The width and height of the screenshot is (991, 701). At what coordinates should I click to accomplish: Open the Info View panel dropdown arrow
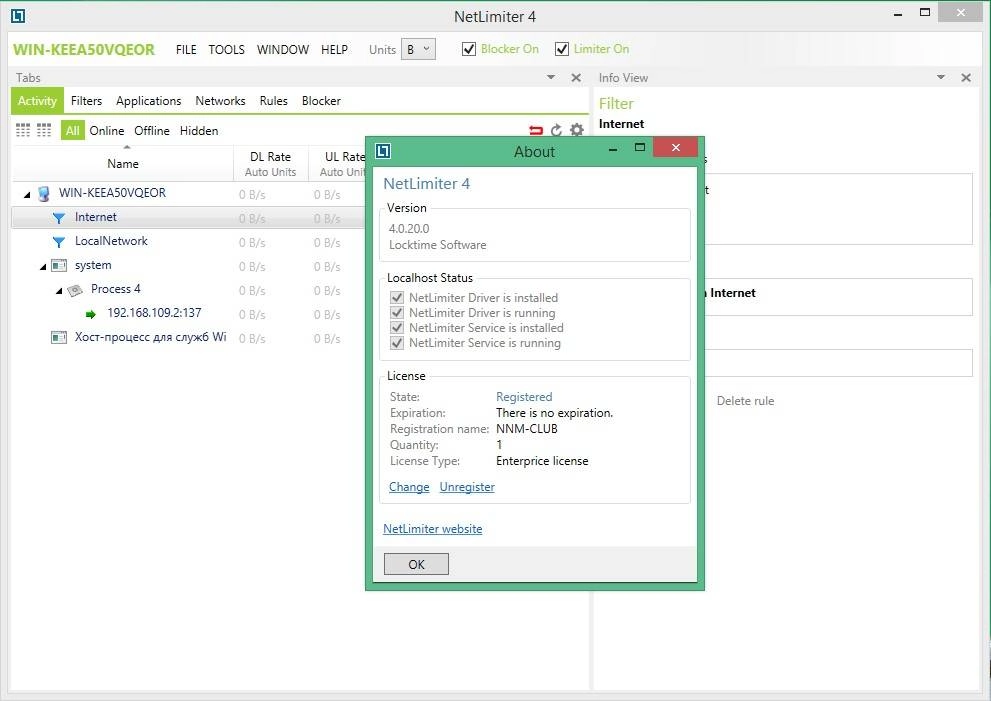pyautogui.click(x=941, y=77)
